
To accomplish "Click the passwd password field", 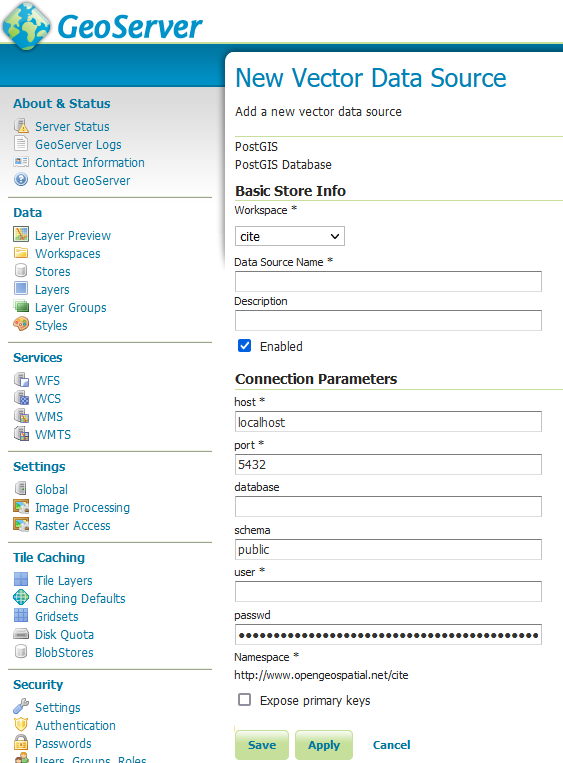I will (x=388, y=635).
